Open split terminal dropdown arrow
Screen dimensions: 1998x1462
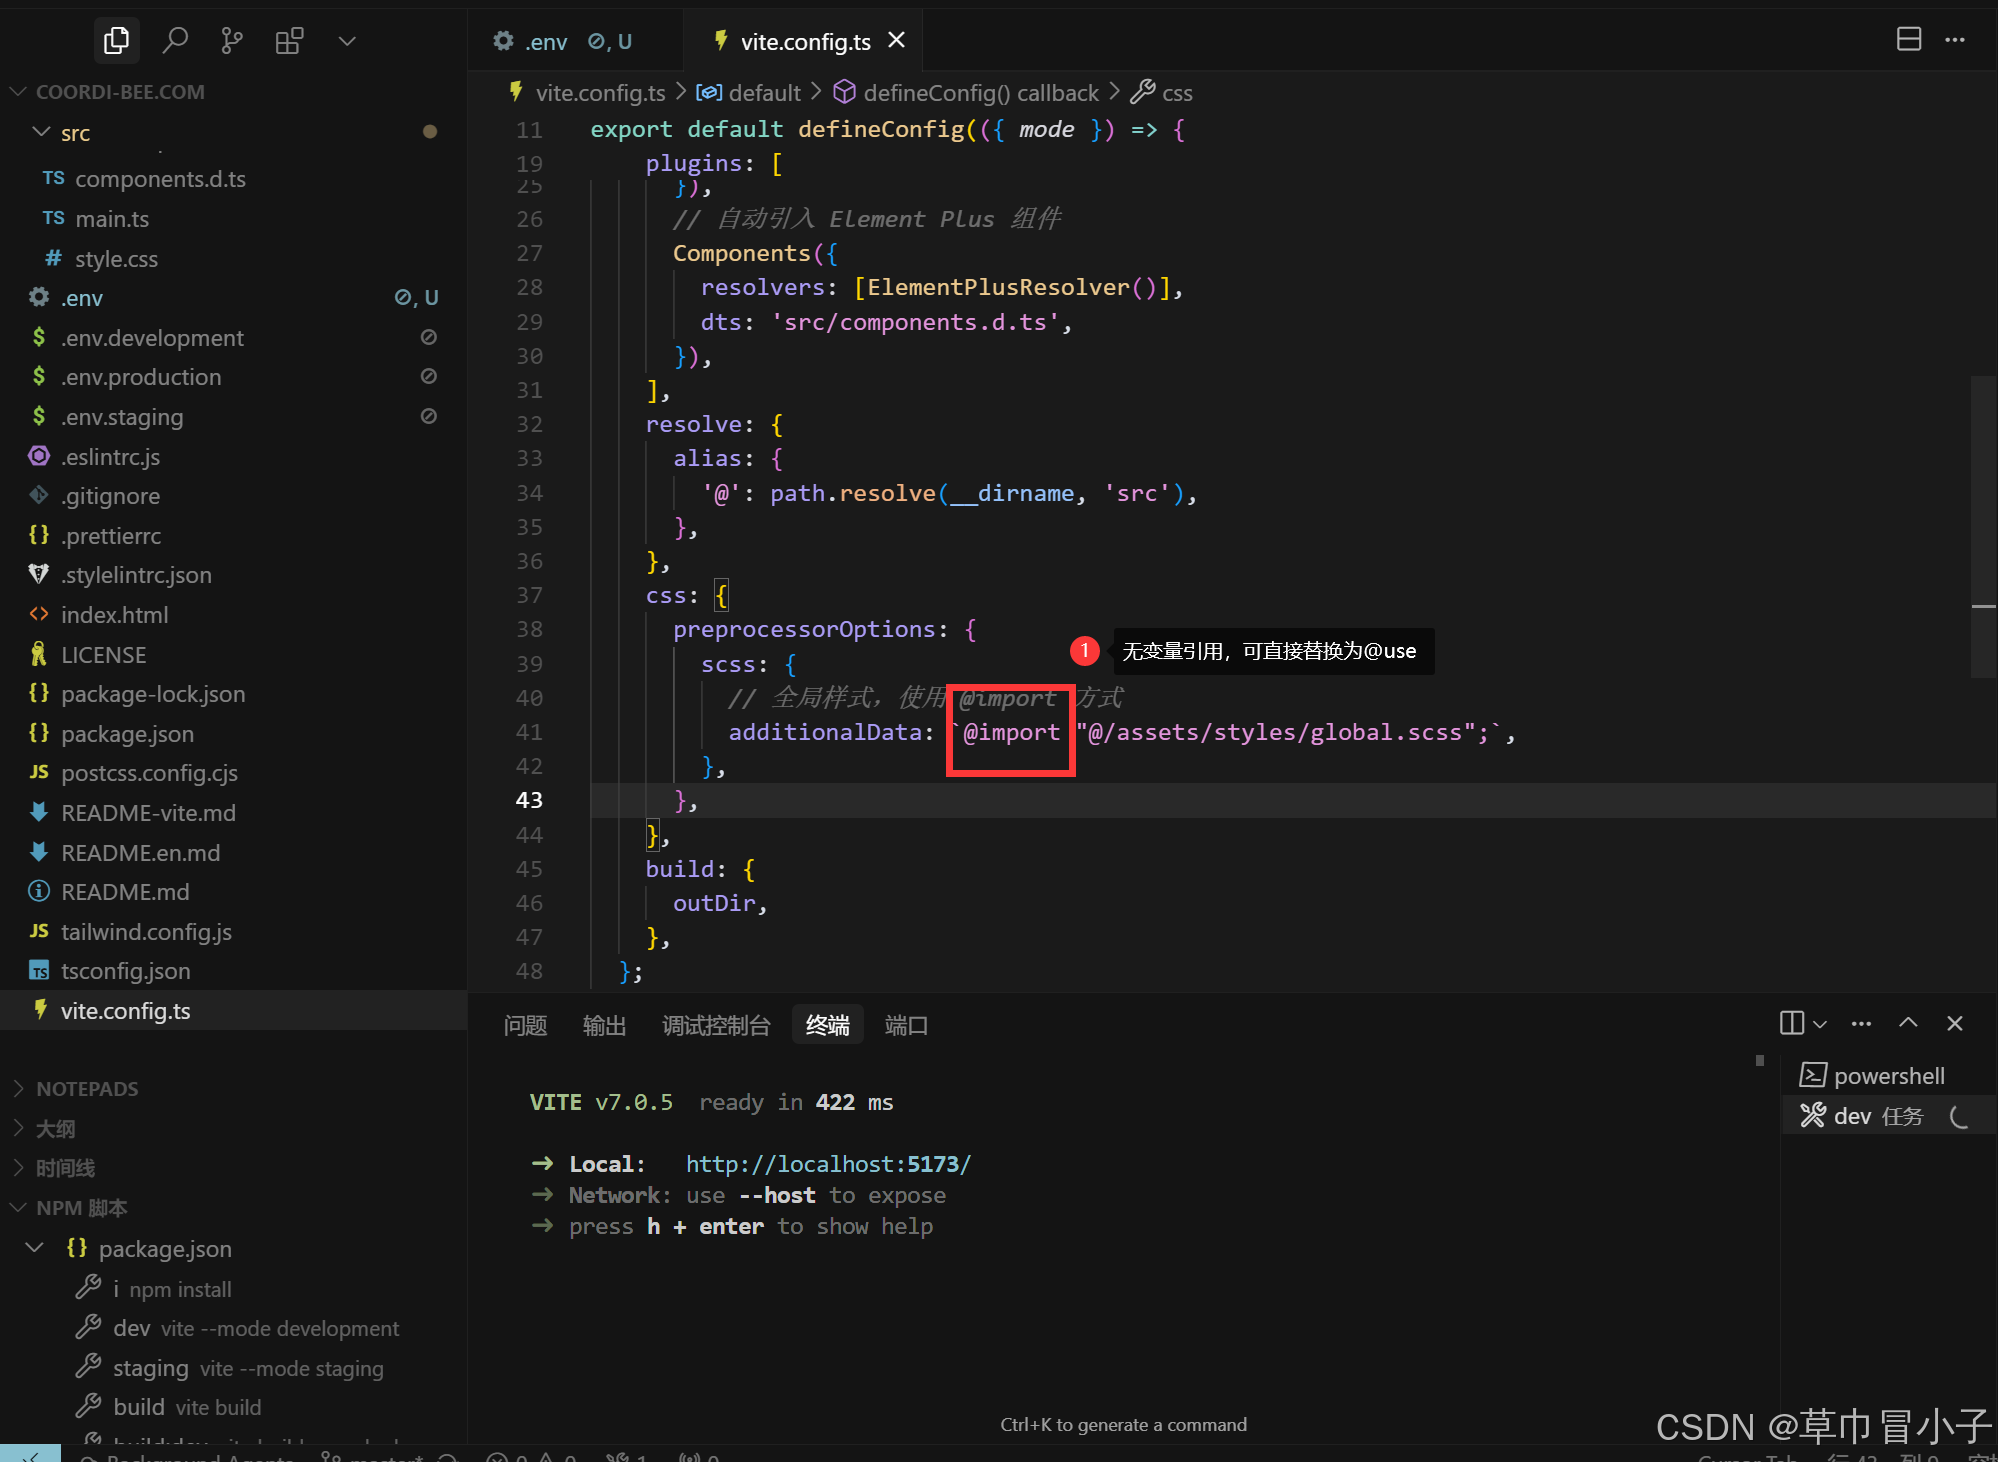(1820, 1024)
